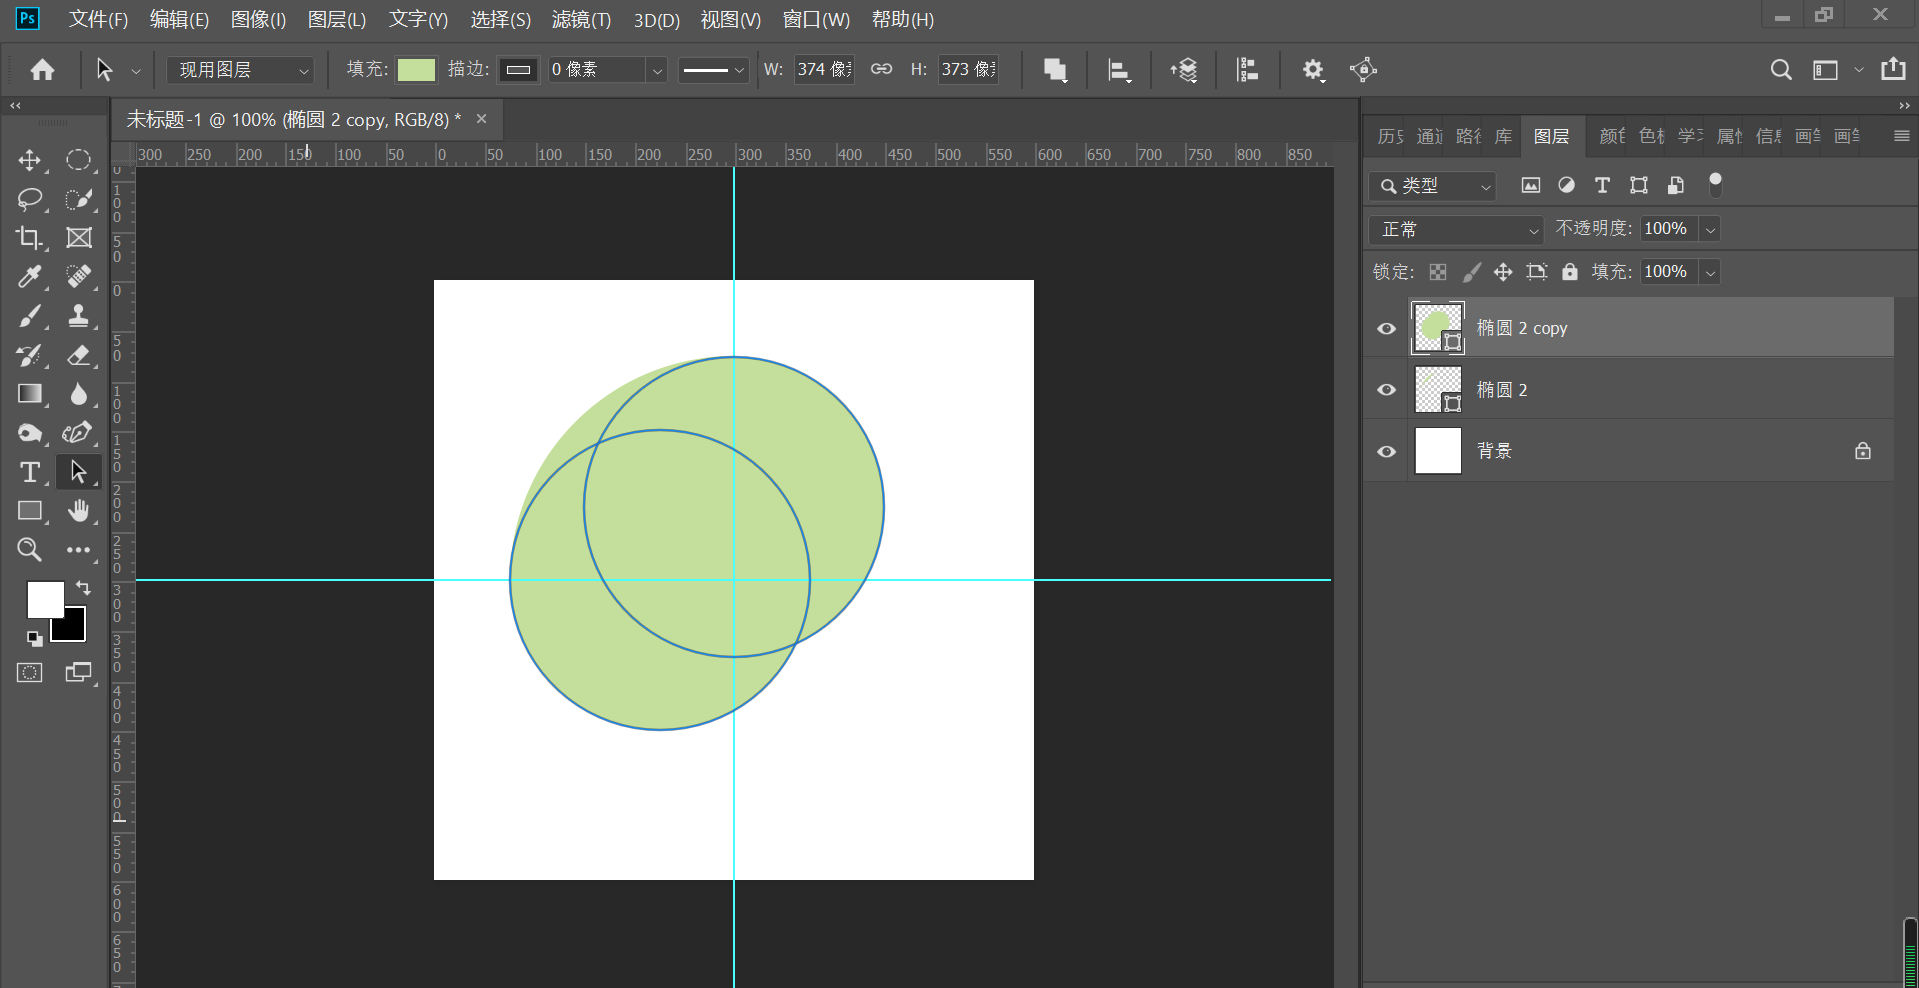Open the 图层(L) menu
Viewport: 1919px width, 988px height.
click(x=336, y=20)
